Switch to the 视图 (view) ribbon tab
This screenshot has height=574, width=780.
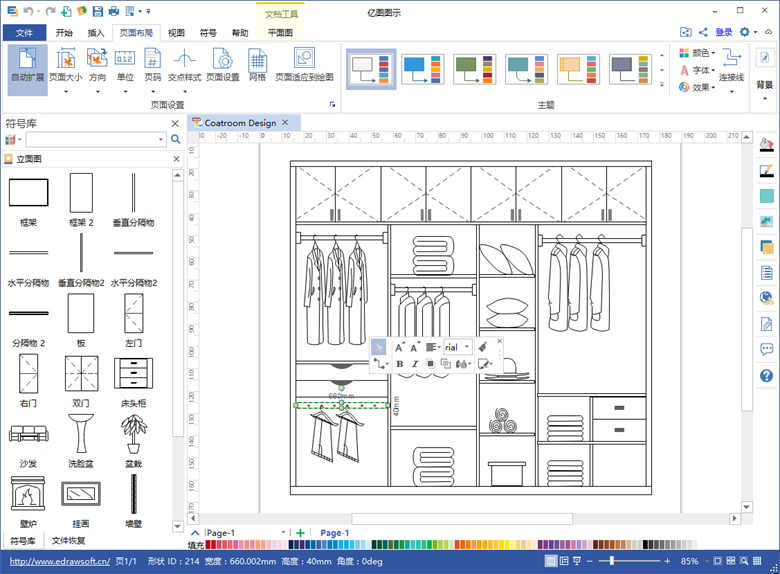[x=176, y=33]
